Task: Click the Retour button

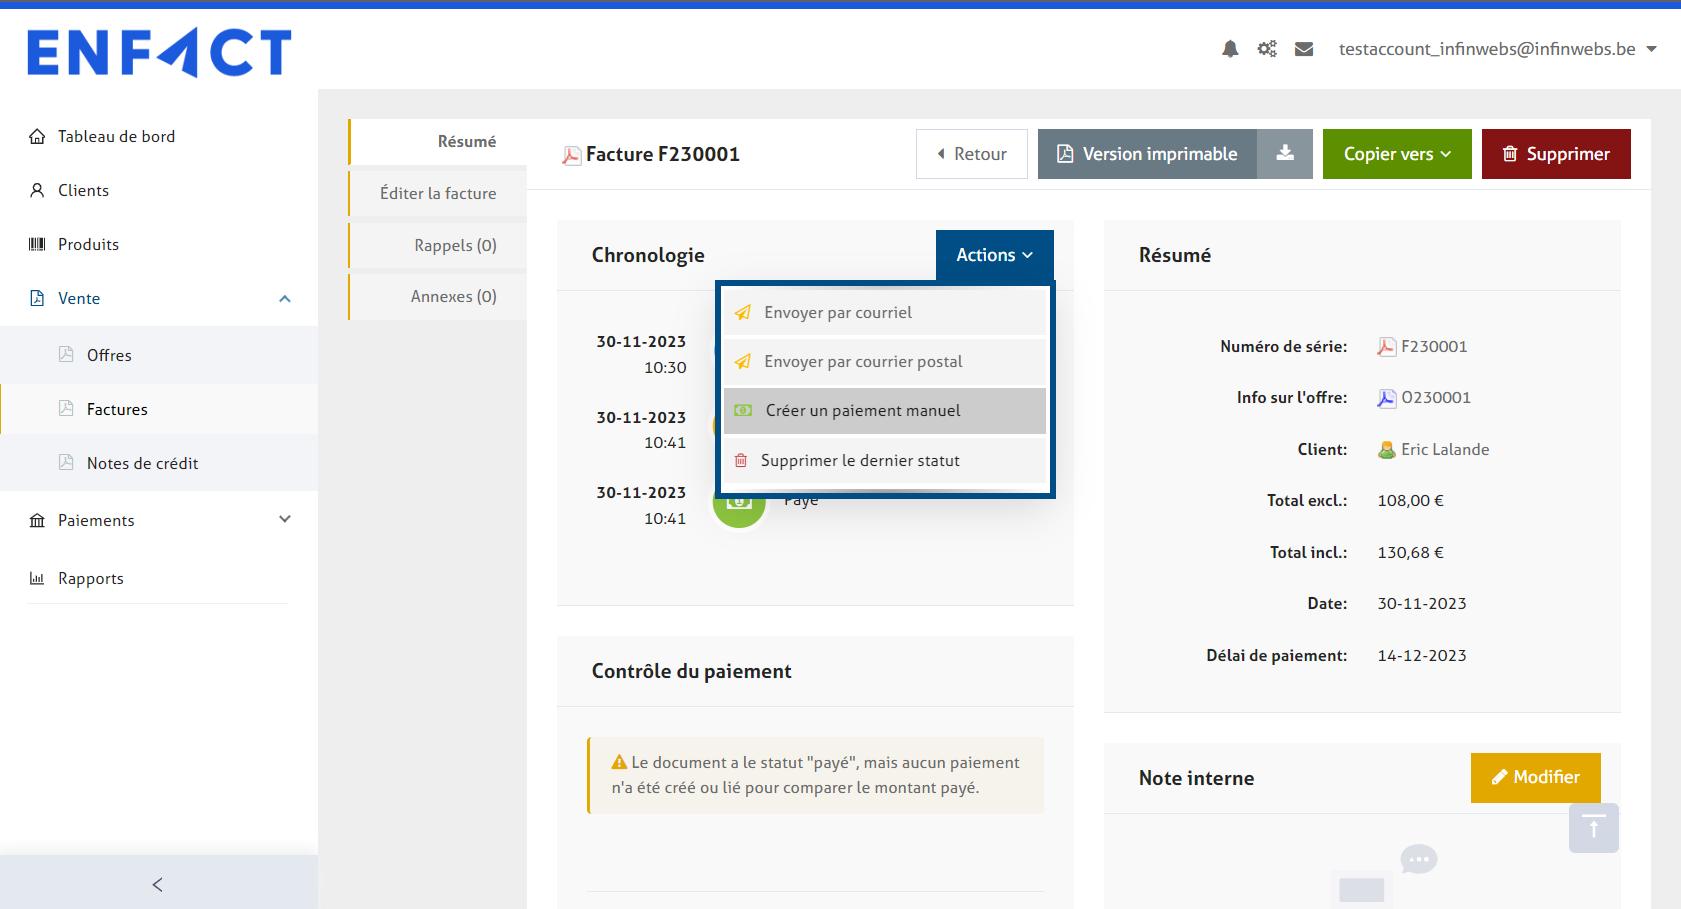Action: pyautogui.click(x=971, y=154)
